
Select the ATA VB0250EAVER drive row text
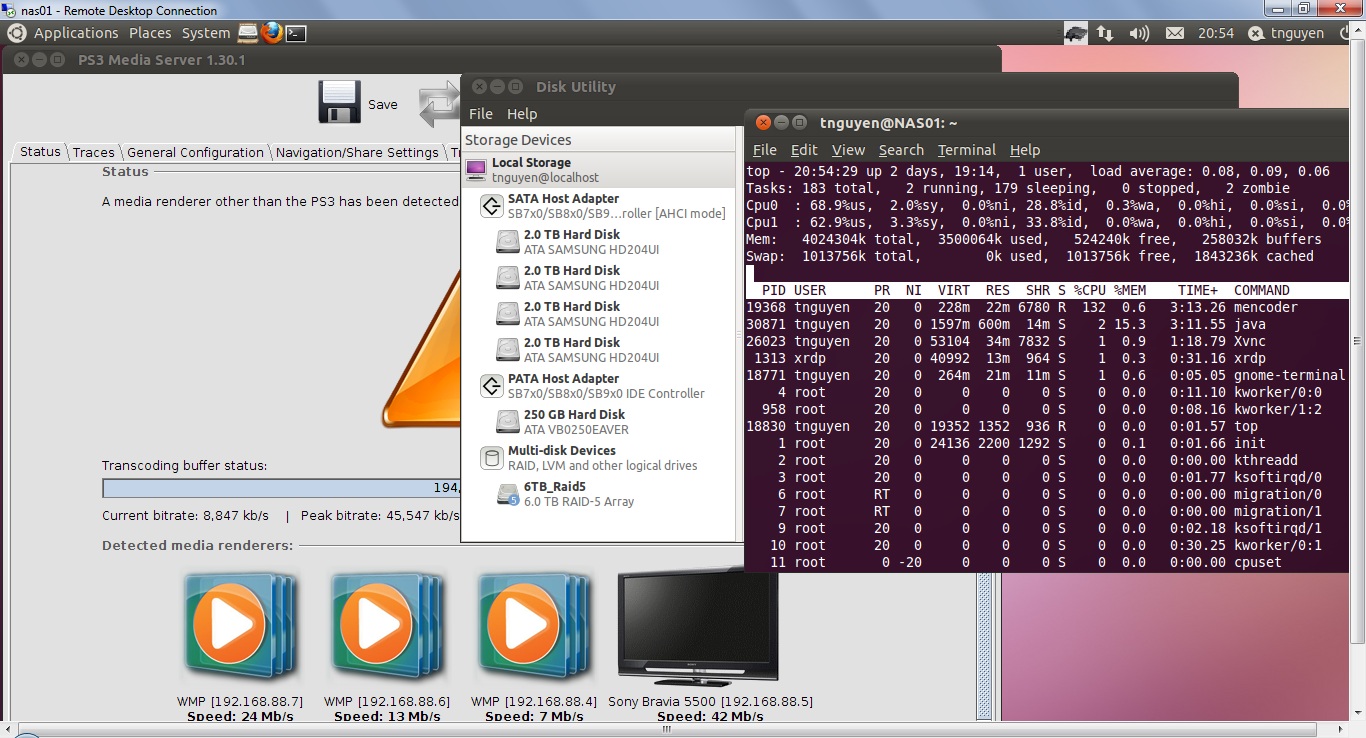pos(576,430)
